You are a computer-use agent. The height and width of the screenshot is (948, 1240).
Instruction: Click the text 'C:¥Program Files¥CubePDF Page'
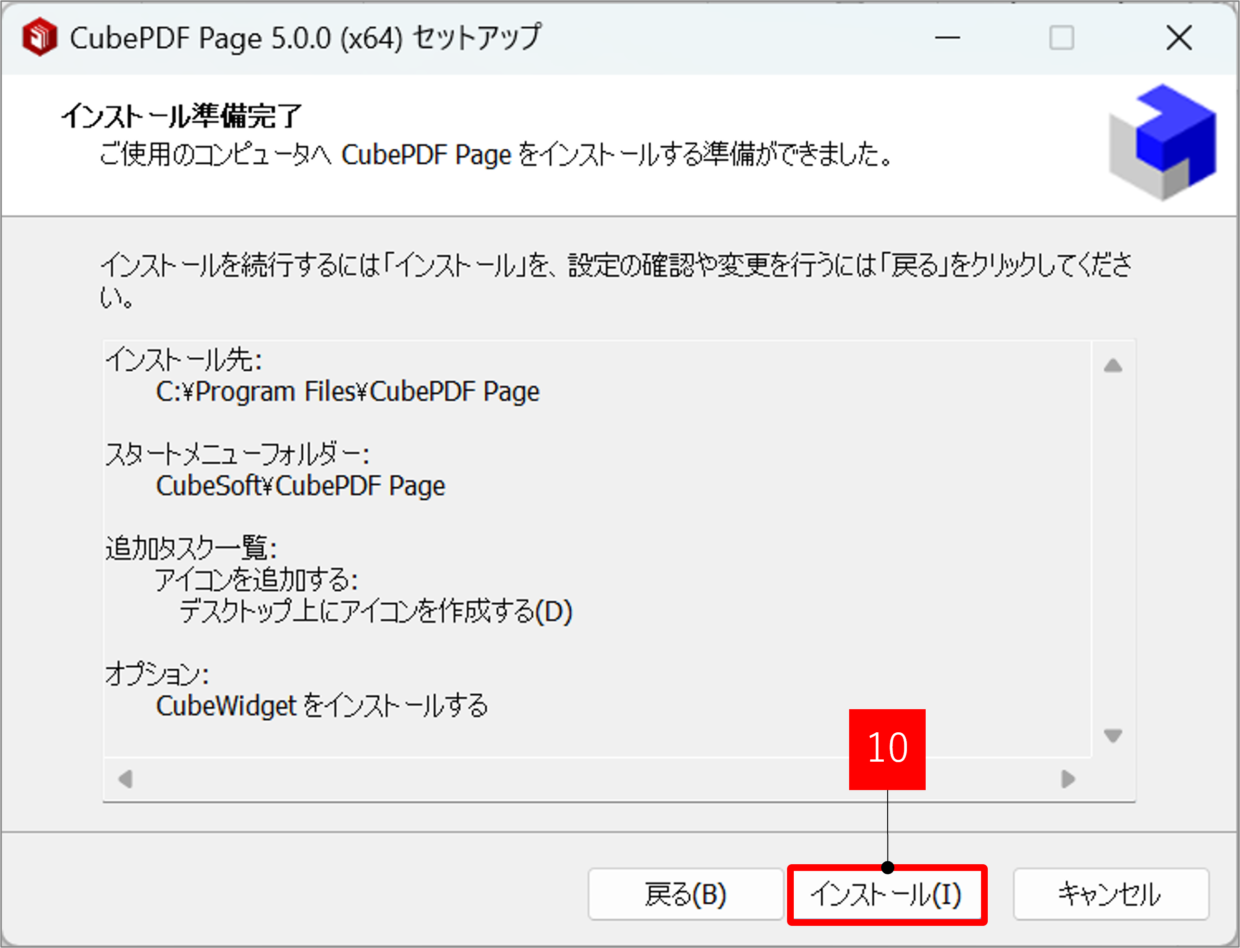(348, 392)
